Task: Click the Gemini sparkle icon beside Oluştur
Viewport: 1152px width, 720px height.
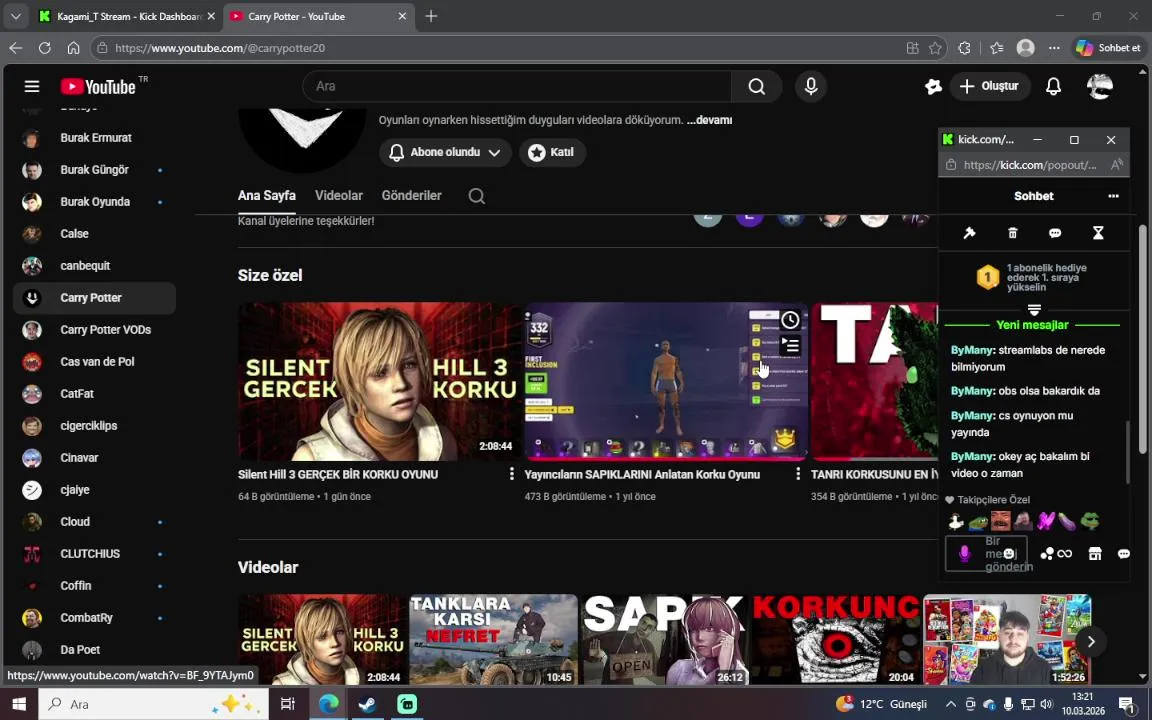Action: (933, 87)
